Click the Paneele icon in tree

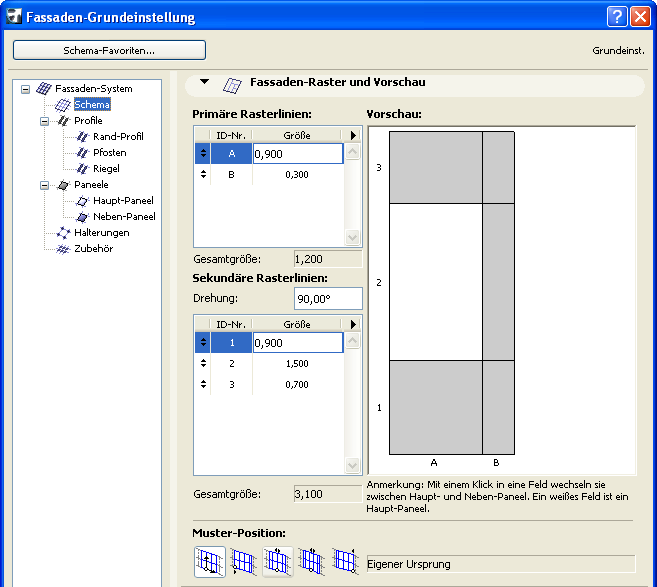(x=63, y=185)
